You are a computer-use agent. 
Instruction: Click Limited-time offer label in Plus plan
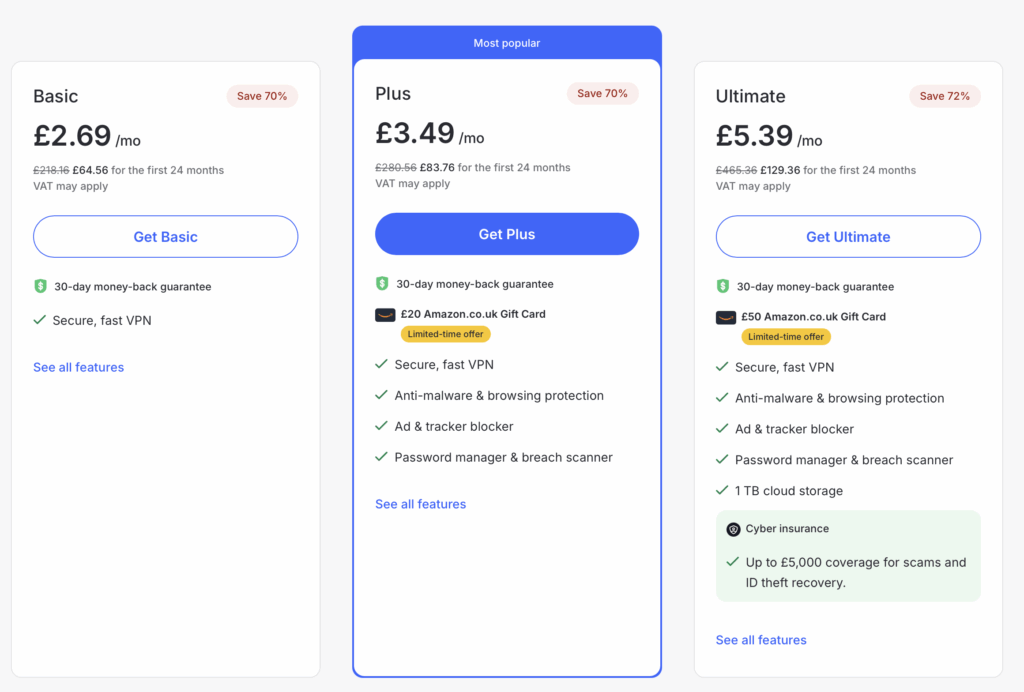[446, 334]
